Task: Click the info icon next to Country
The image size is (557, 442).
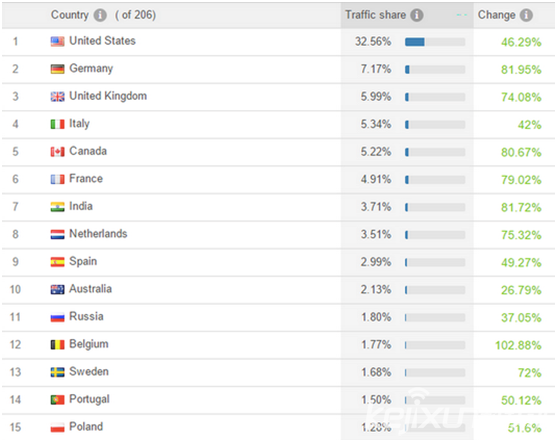Action: tap(100, 15)
